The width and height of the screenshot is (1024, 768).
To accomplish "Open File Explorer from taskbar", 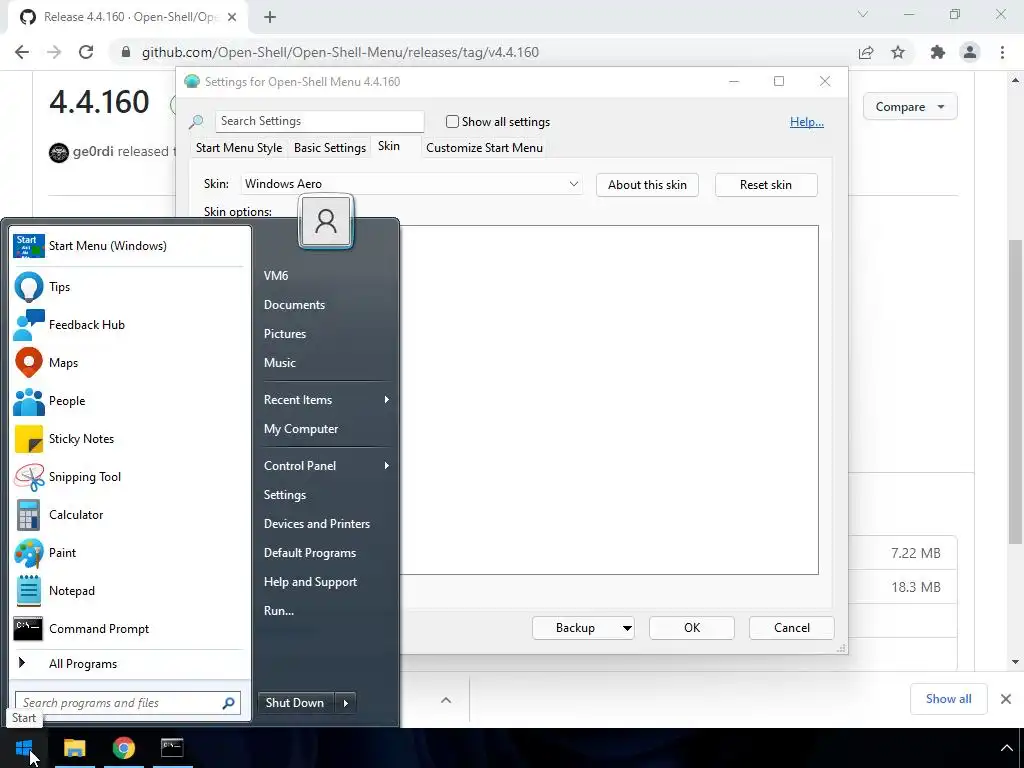I will [74, 748].
